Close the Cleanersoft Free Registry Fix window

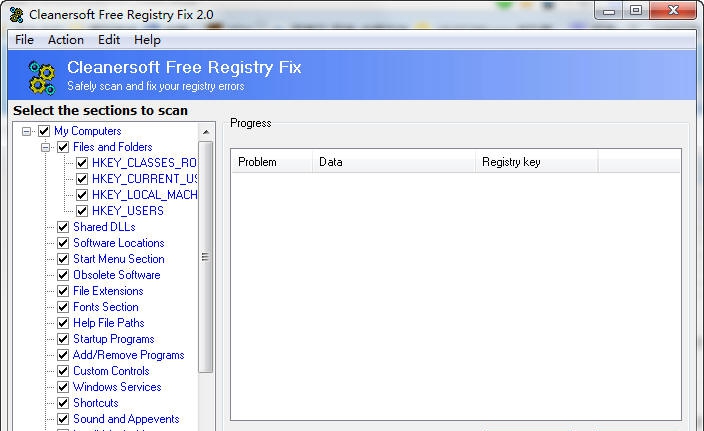click(x=673, y=11)
